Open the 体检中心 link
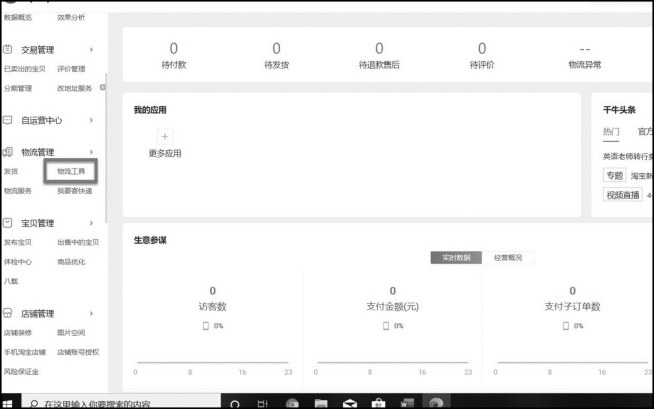The image size is (654, 409). [18, 262]
